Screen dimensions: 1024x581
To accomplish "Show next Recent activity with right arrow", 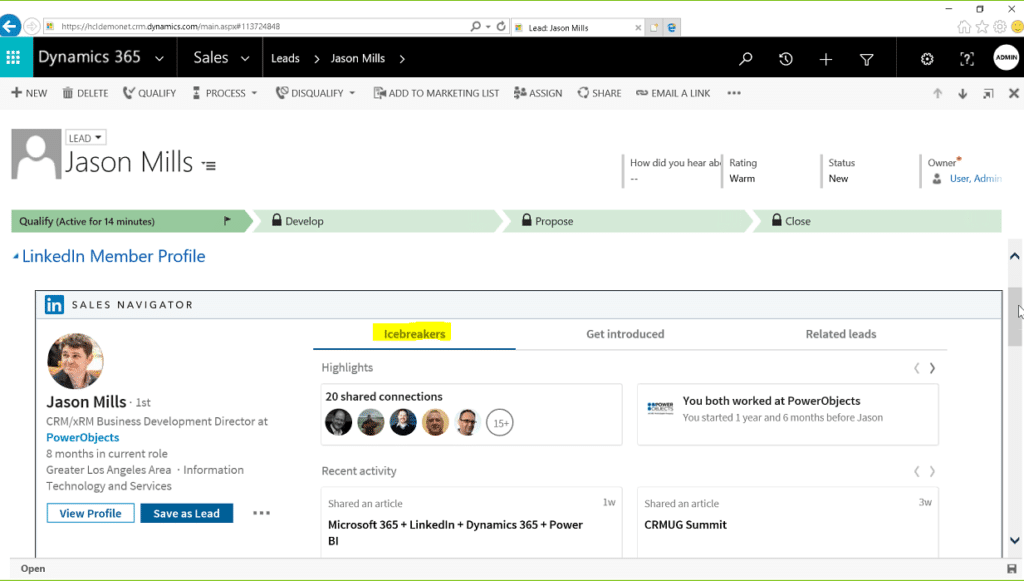I will (x=932, y=471).
